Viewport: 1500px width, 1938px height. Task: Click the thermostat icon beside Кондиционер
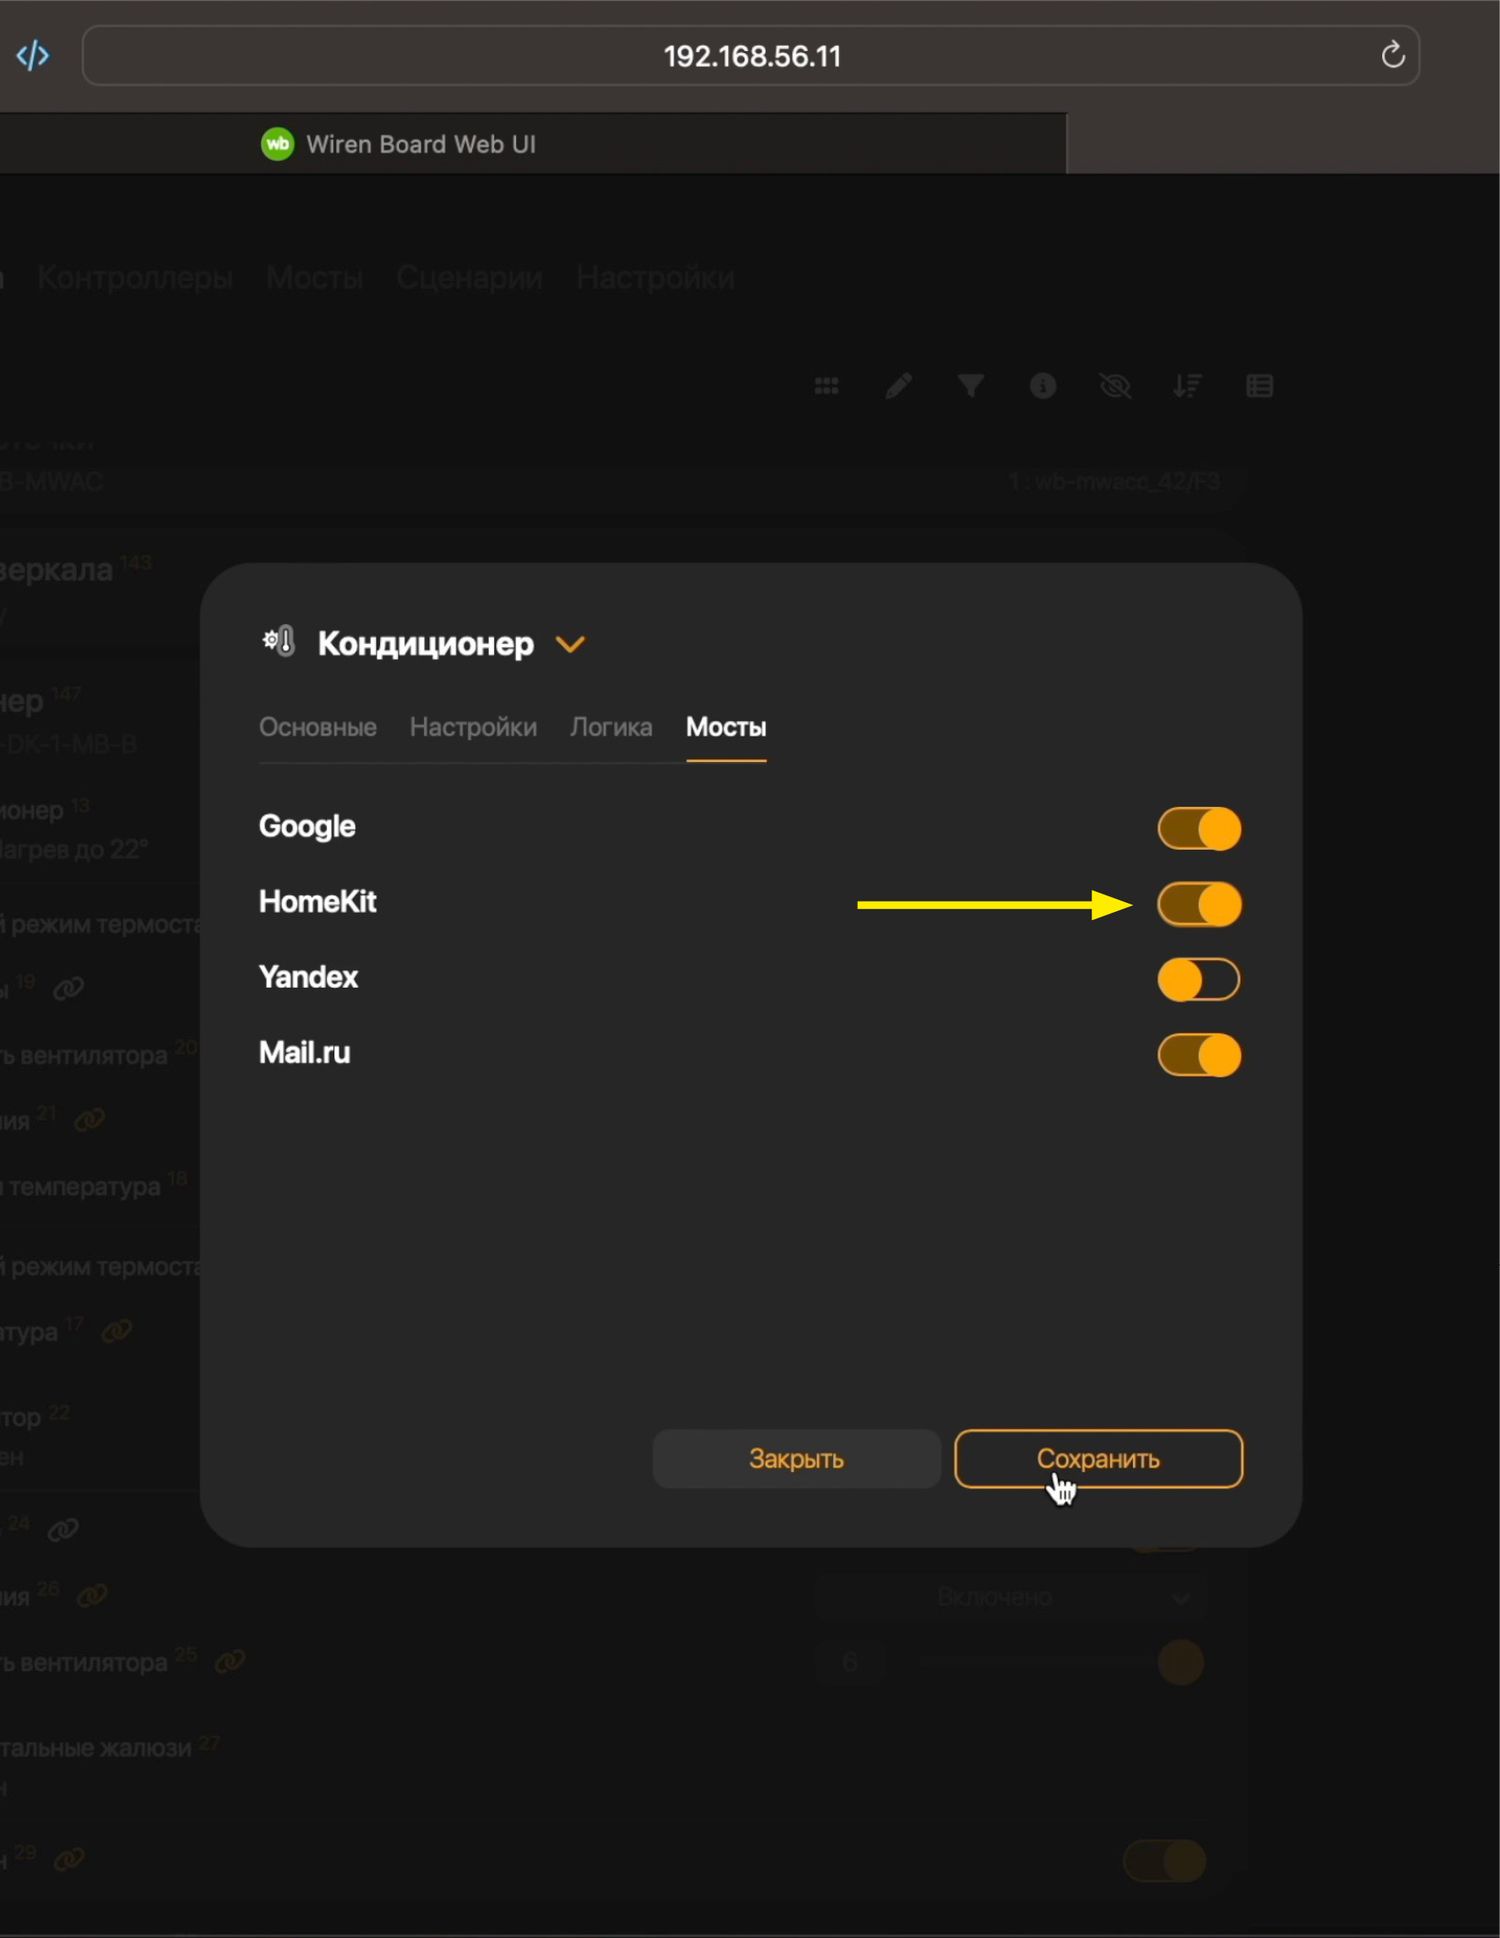(279, 642)
